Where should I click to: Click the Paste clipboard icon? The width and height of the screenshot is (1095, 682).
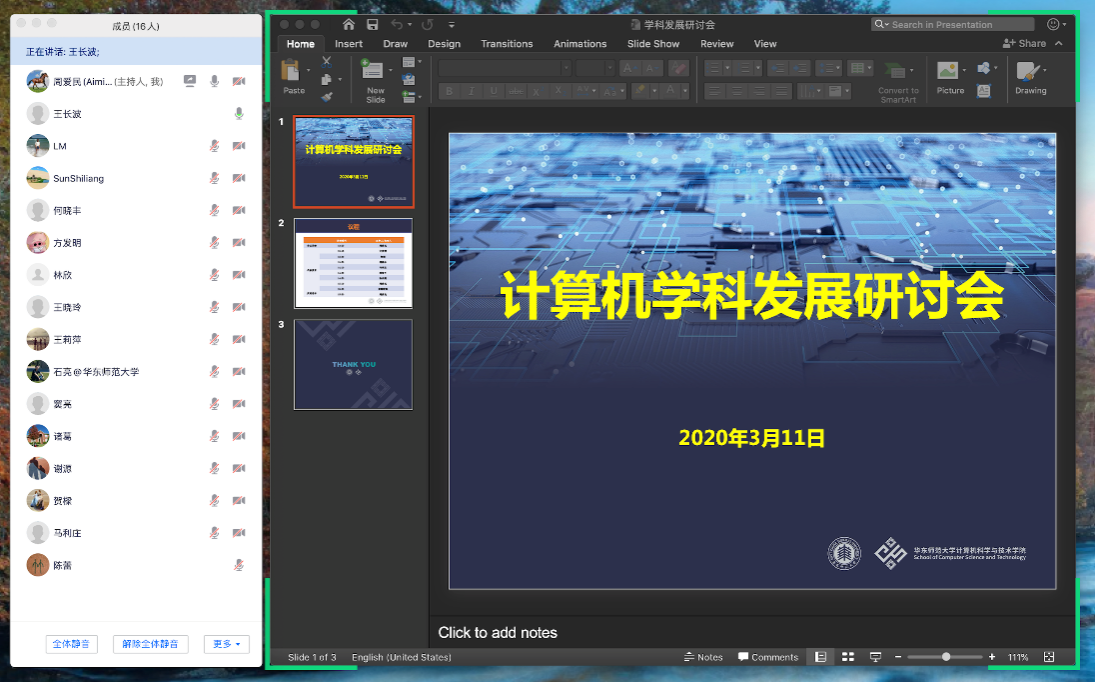pyautogui.click(x=292, y=73)
